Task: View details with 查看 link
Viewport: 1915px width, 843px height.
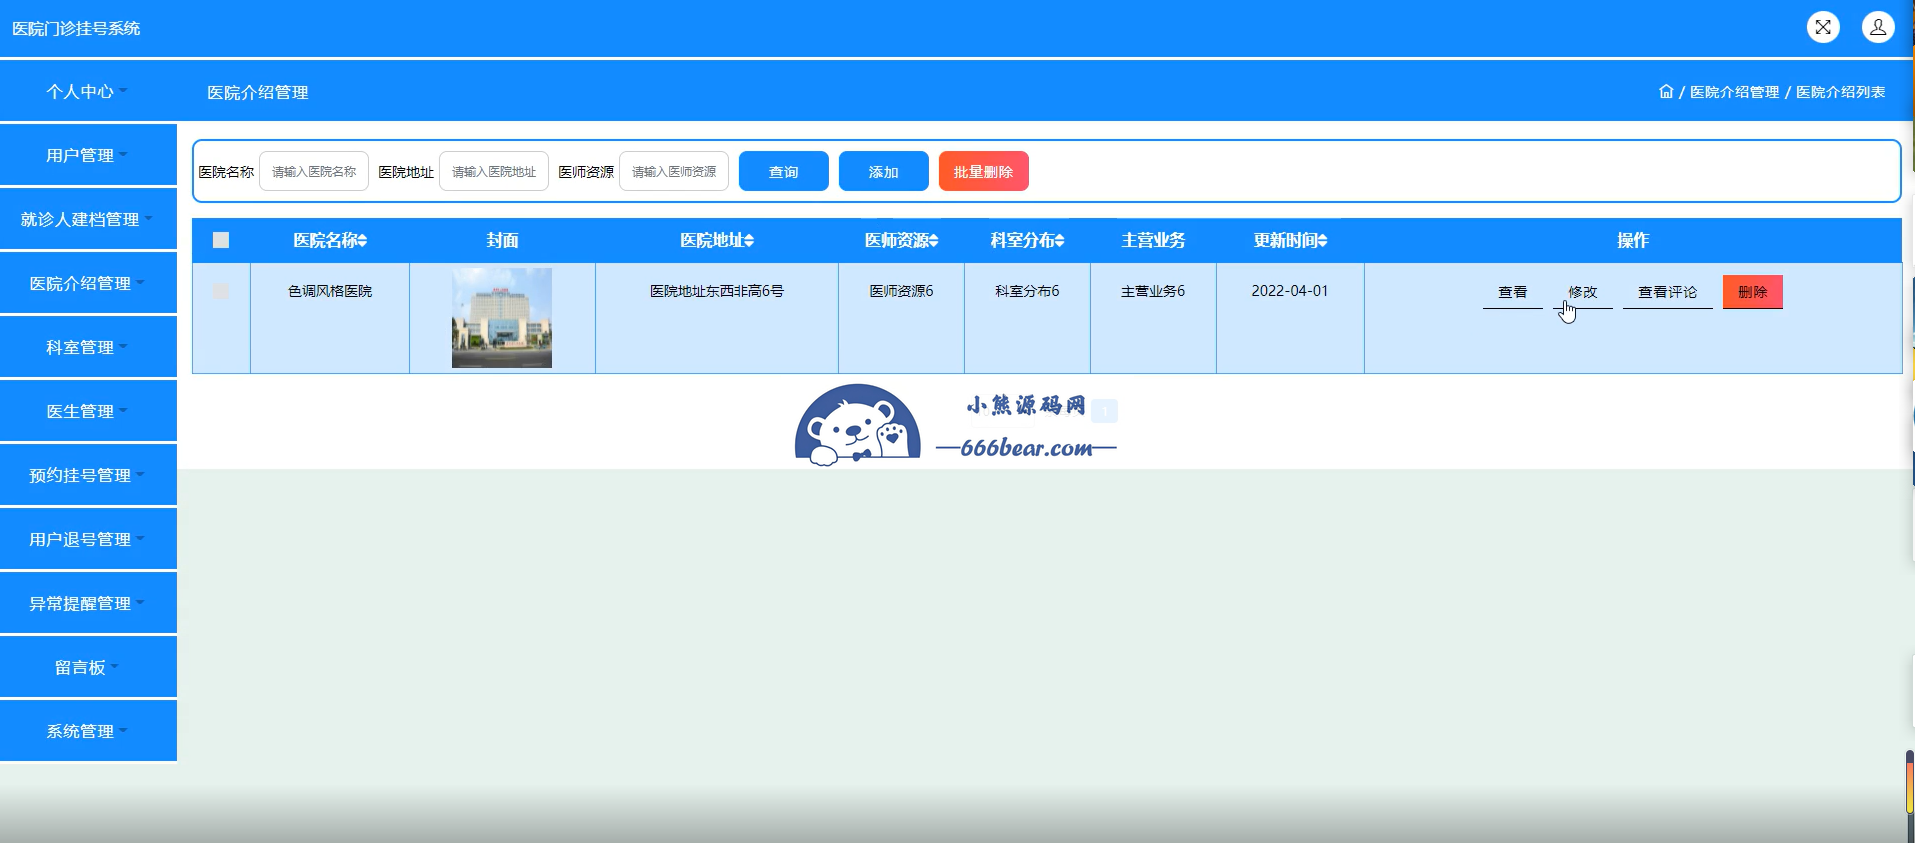Action: tap(1513, 292)
